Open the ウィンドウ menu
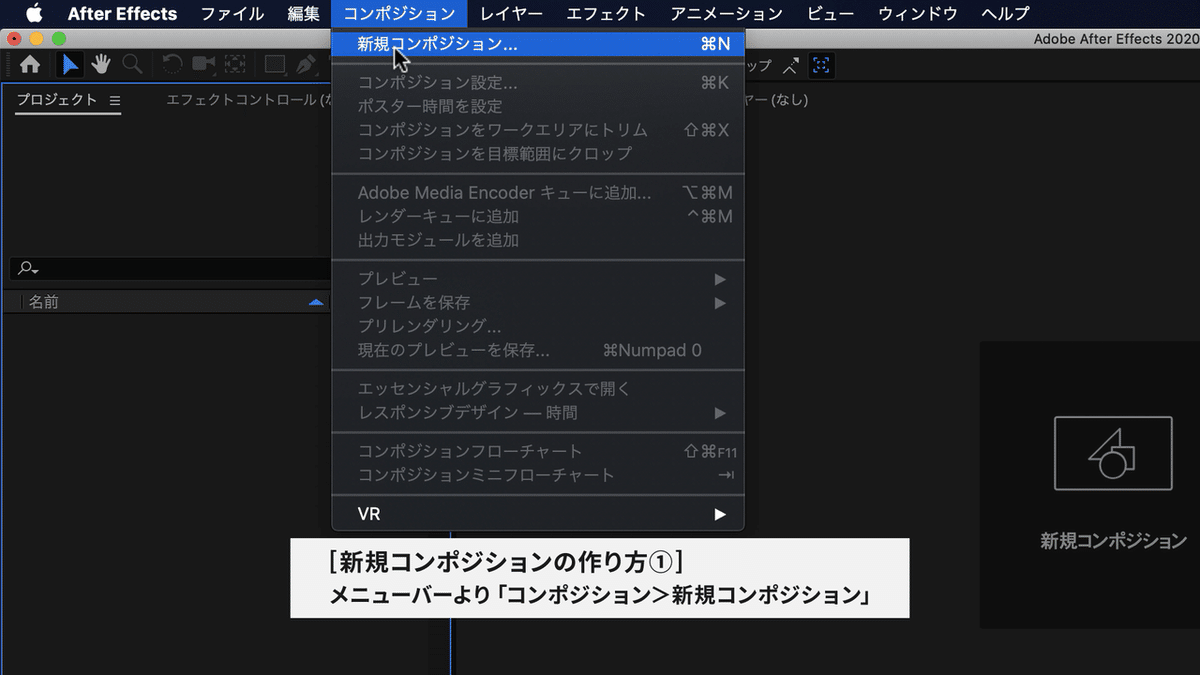 coord(917,14)
